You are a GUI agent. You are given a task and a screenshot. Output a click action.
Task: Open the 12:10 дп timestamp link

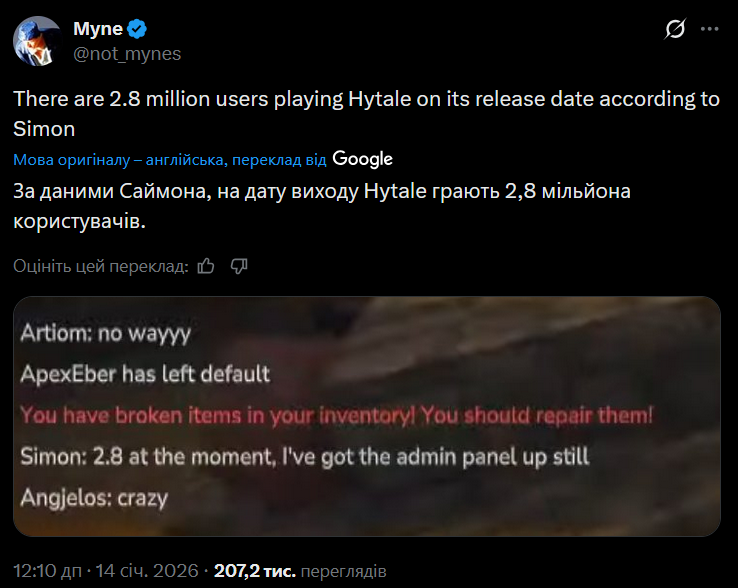point(49,571)
